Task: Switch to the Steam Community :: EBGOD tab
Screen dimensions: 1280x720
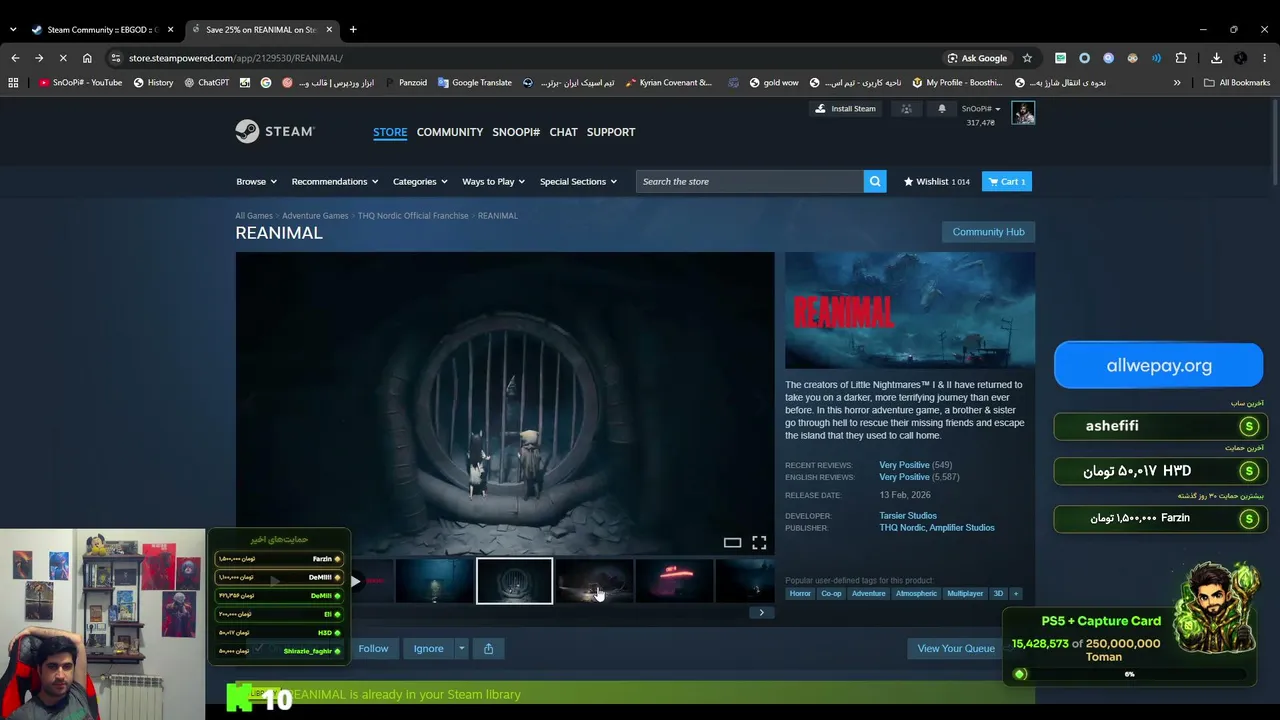Action: 102,30
